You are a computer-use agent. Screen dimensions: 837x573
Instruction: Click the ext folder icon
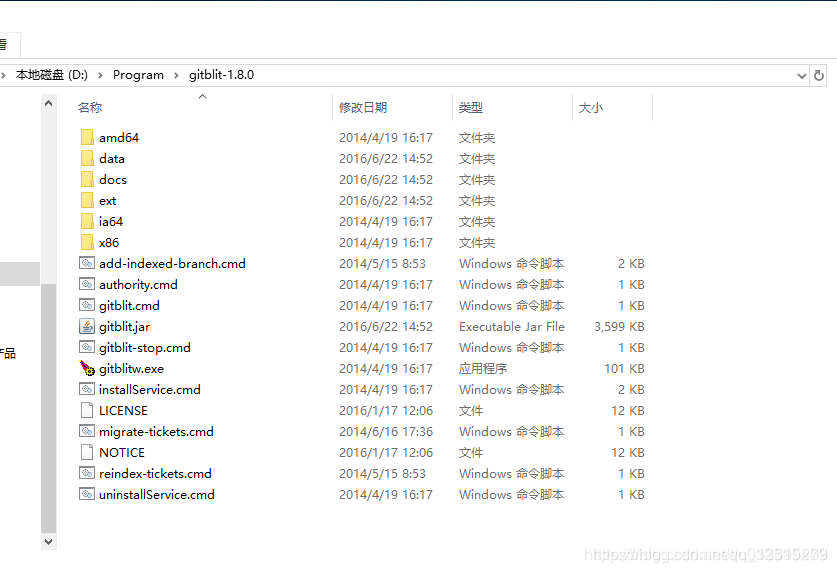tap(87, 200)
